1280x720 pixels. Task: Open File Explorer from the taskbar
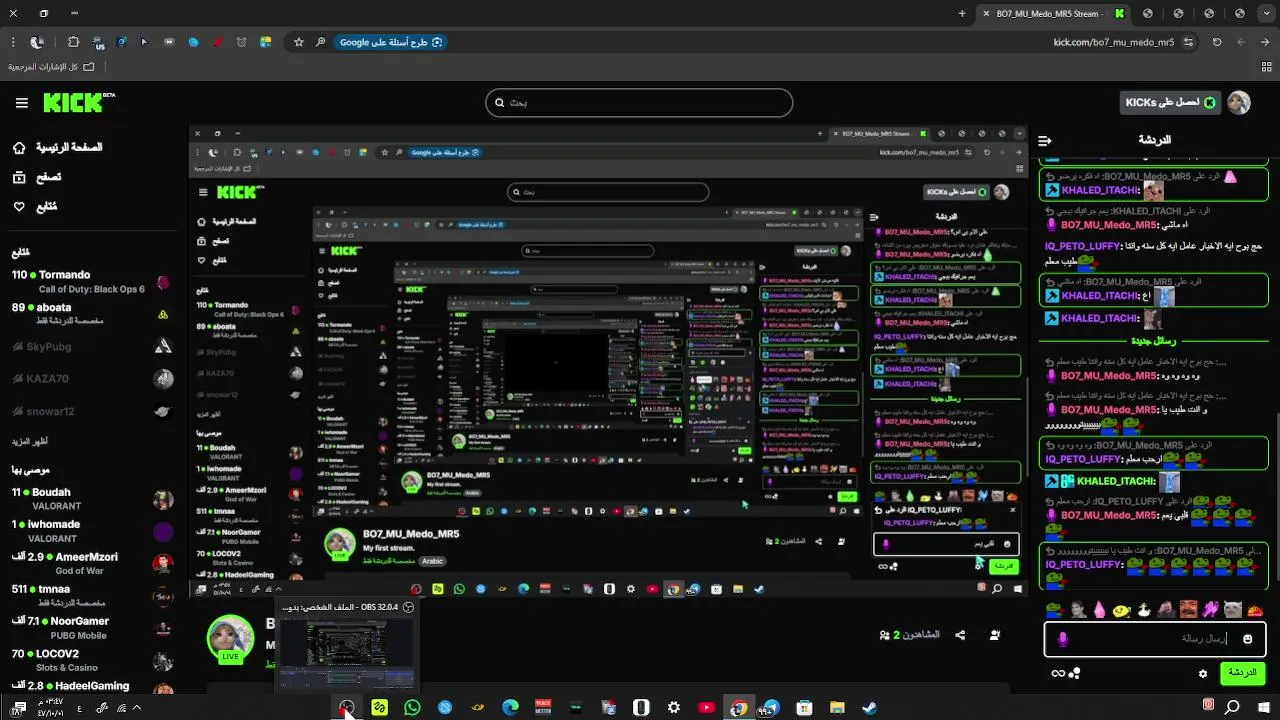pos(837,708)
